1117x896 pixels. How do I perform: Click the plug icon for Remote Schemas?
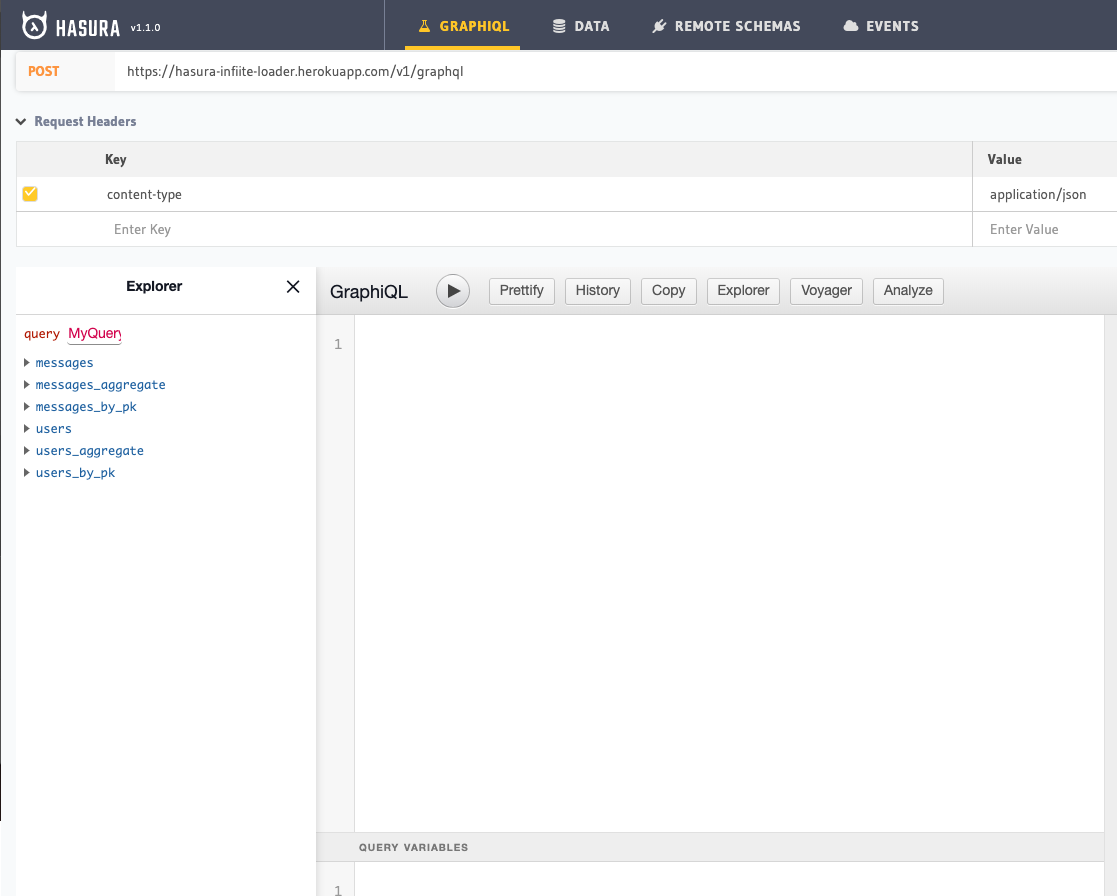click(x=659, y=27)
